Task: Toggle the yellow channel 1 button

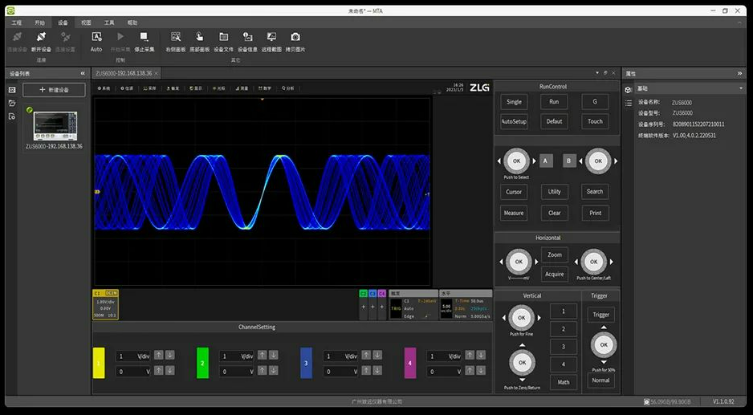Action: (x=98, y=363)
